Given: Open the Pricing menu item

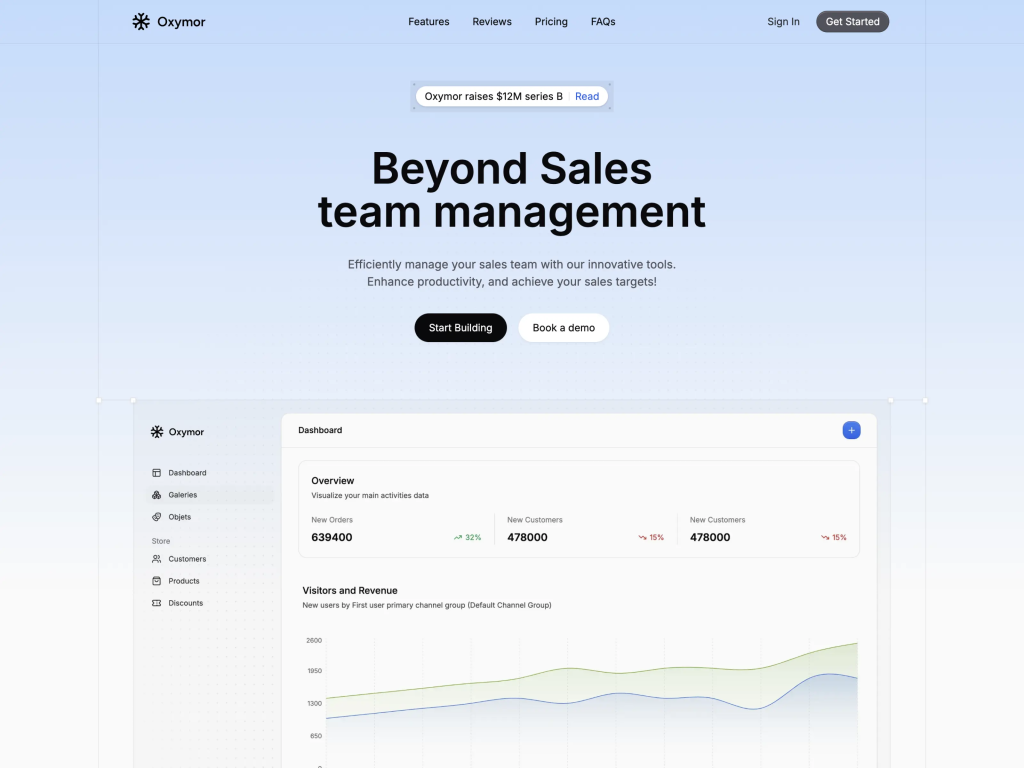Looking at the screenshot, I should click(x=551, y=21).
